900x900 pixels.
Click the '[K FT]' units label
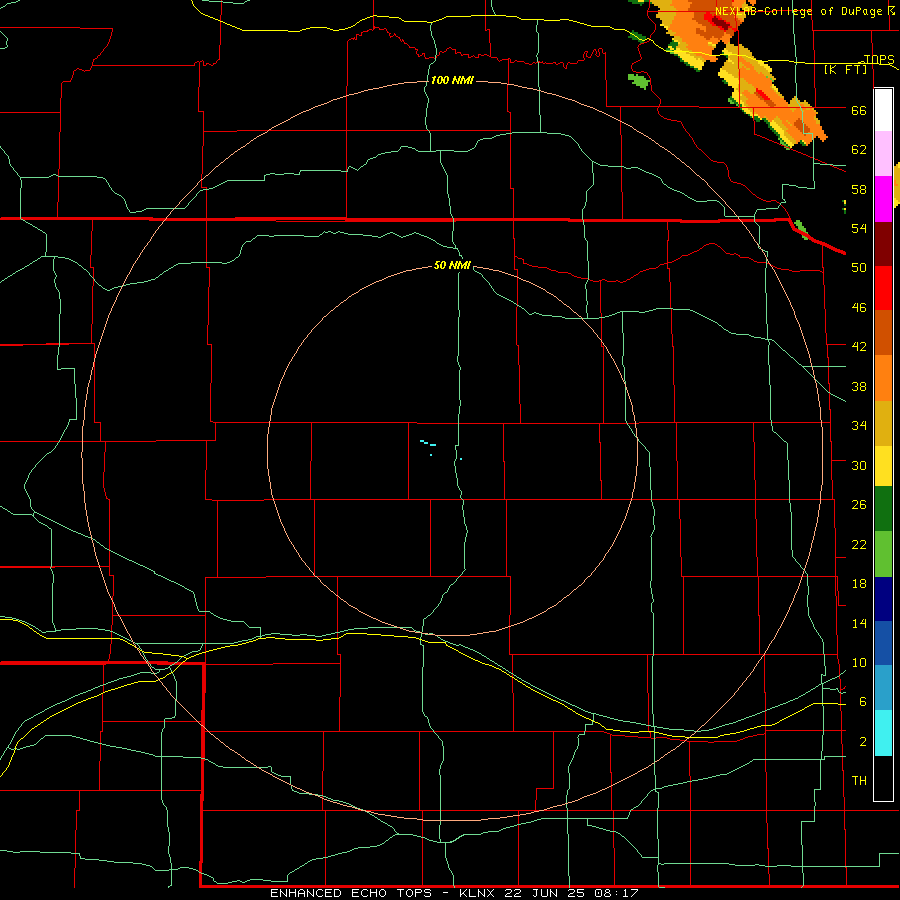point(846,69)
